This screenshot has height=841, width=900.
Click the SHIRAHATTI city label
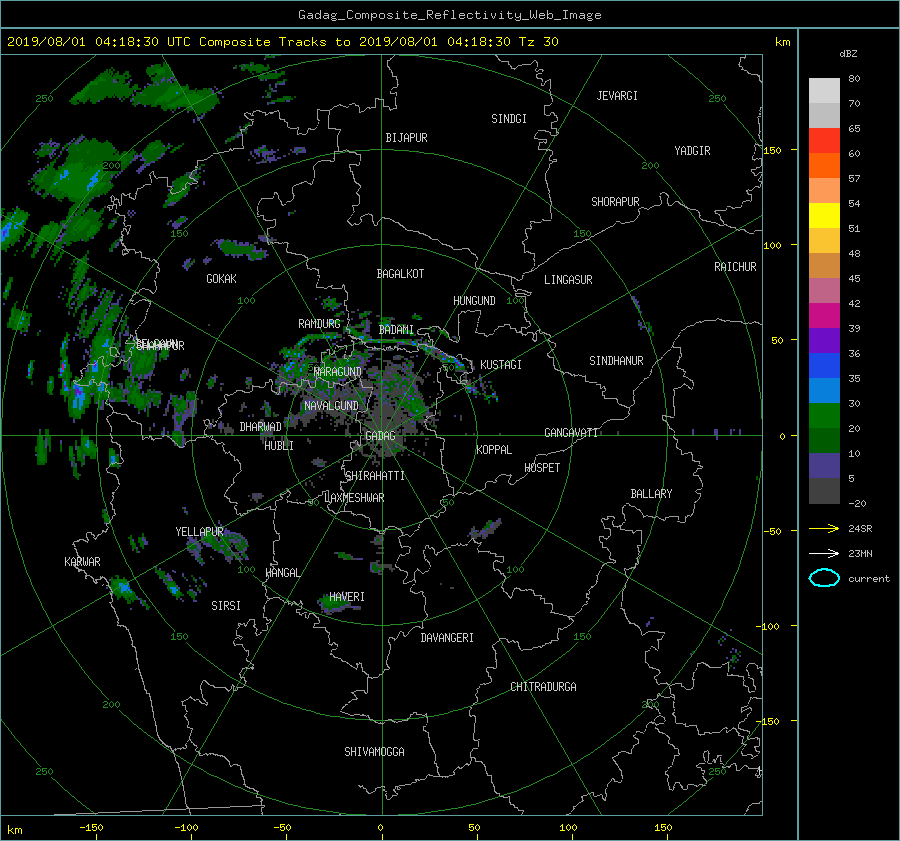pyautogui.click(x=375, y=476)
